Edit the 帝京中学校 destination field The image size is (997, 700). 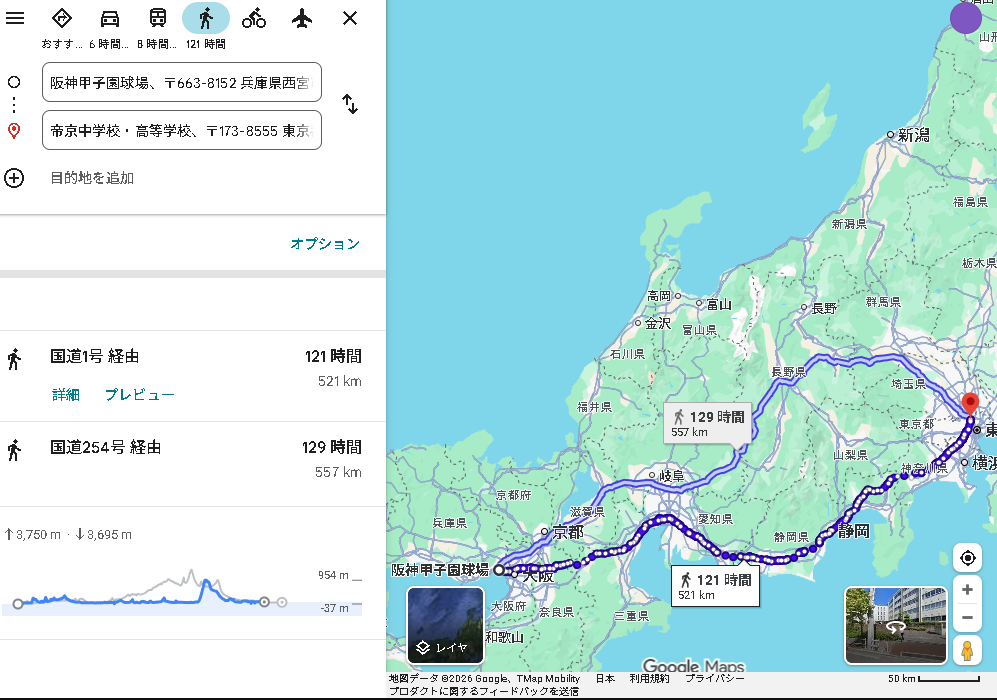click(182, 130)
